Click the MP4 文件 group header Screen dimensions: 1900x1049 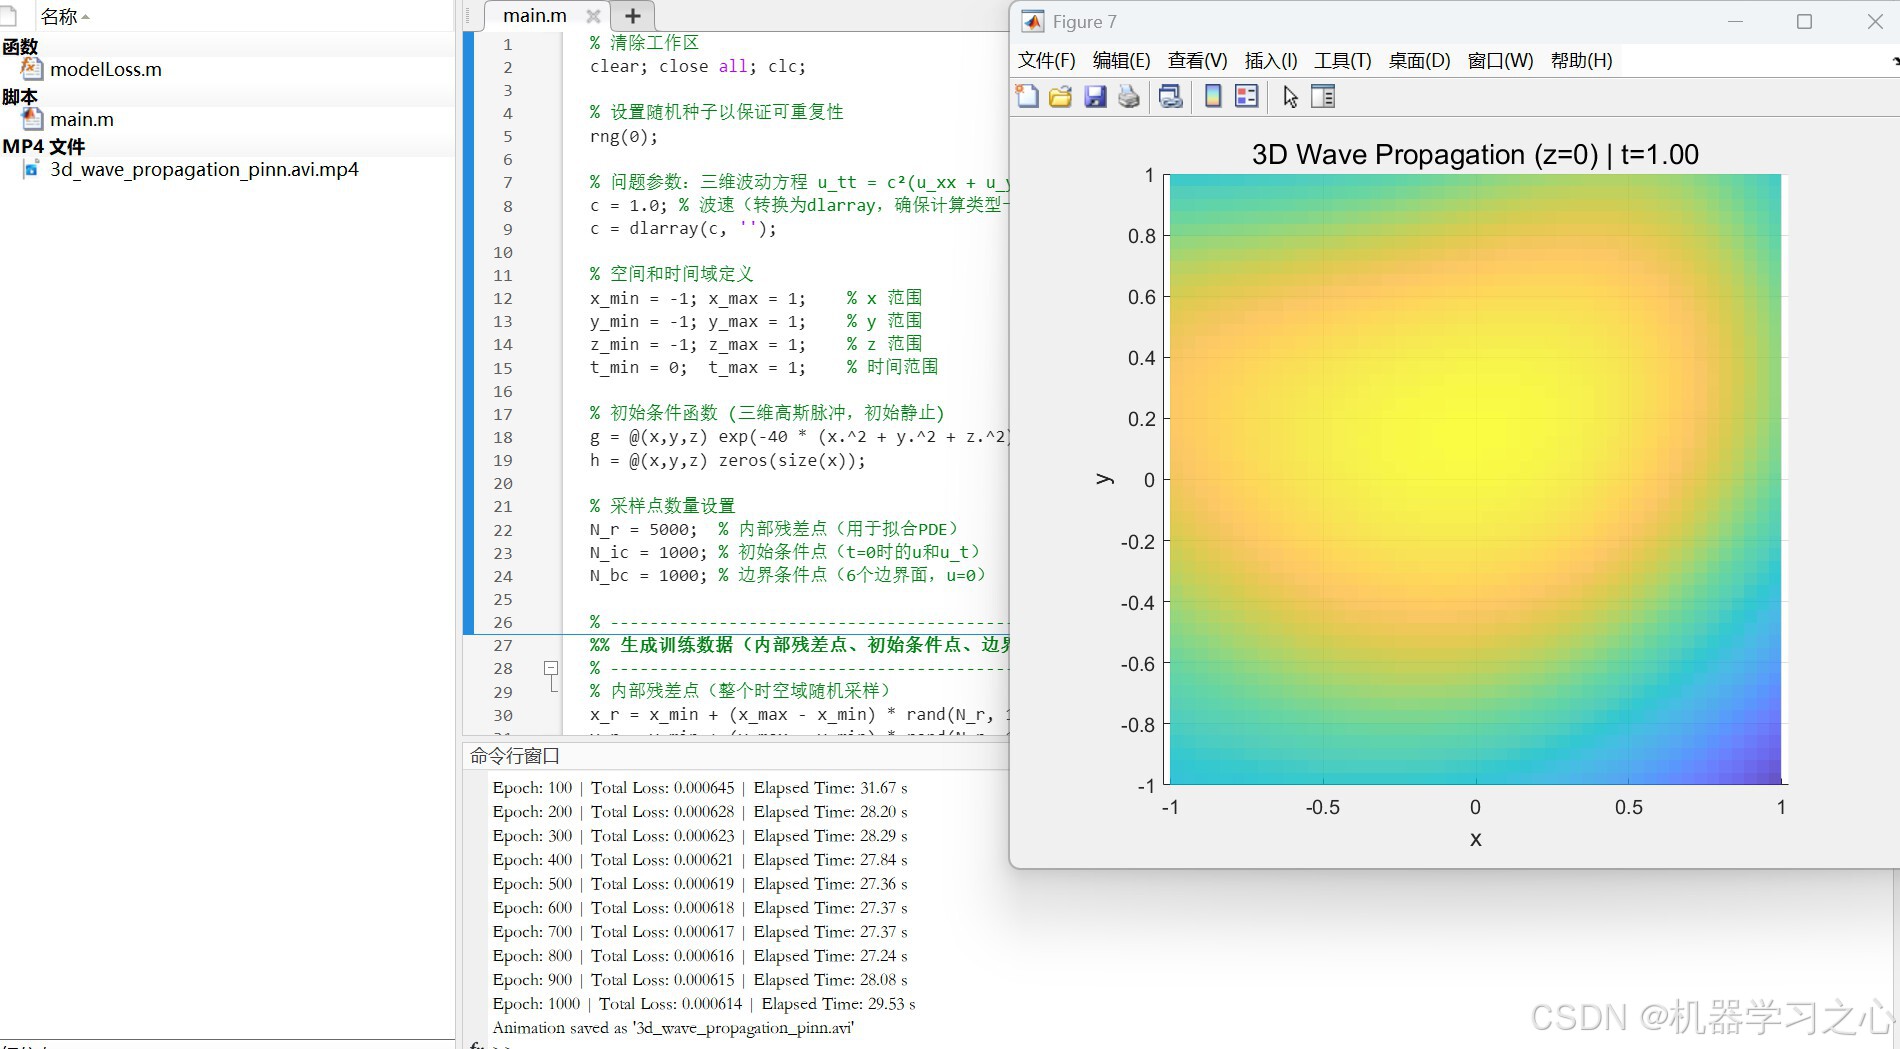(x=44, y=146)
